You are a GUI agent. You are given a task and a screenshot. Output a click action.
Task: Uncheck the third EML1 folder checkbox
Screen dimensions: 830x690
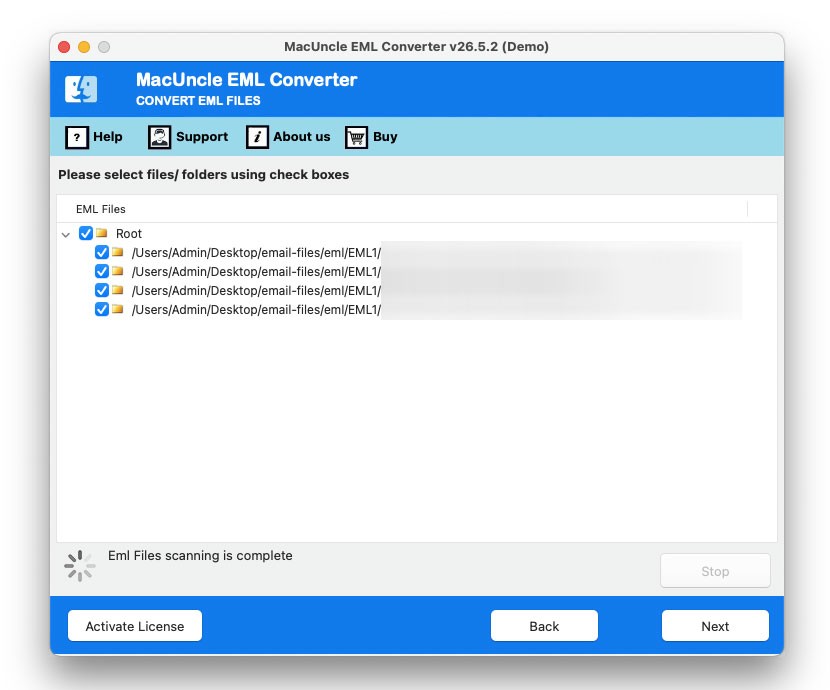pyautogui.click(x=102, y=290)
